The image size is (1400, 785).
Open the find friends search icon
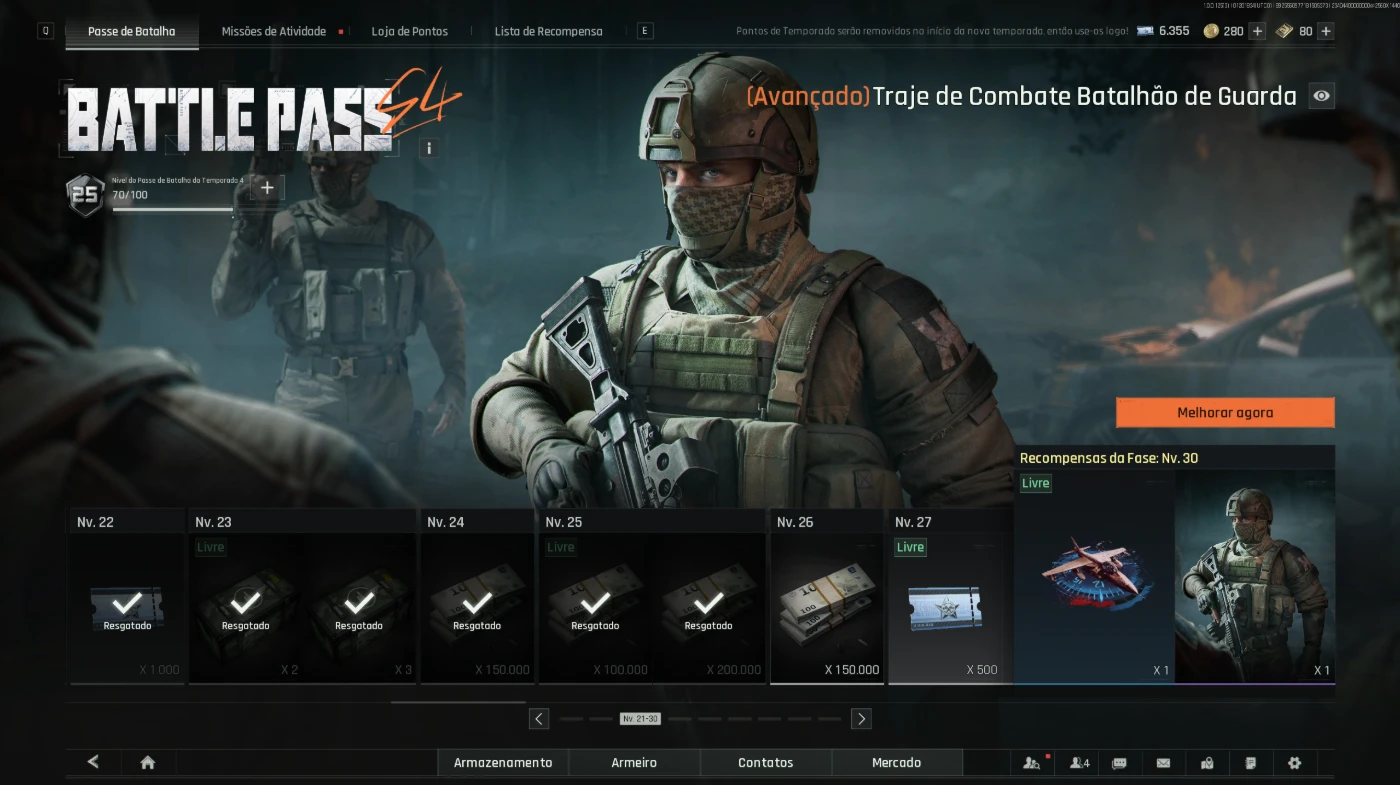[x=1031, y=763]
